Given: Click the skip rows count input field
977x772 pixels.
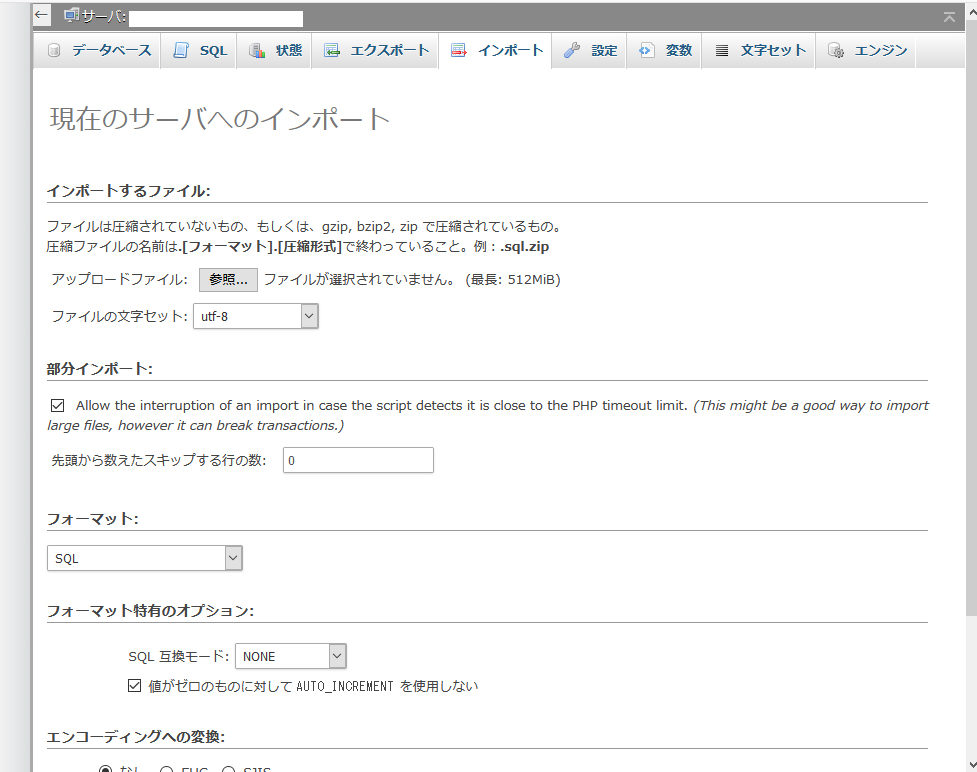Looking at the screenshot, I should tap(358, 460).
